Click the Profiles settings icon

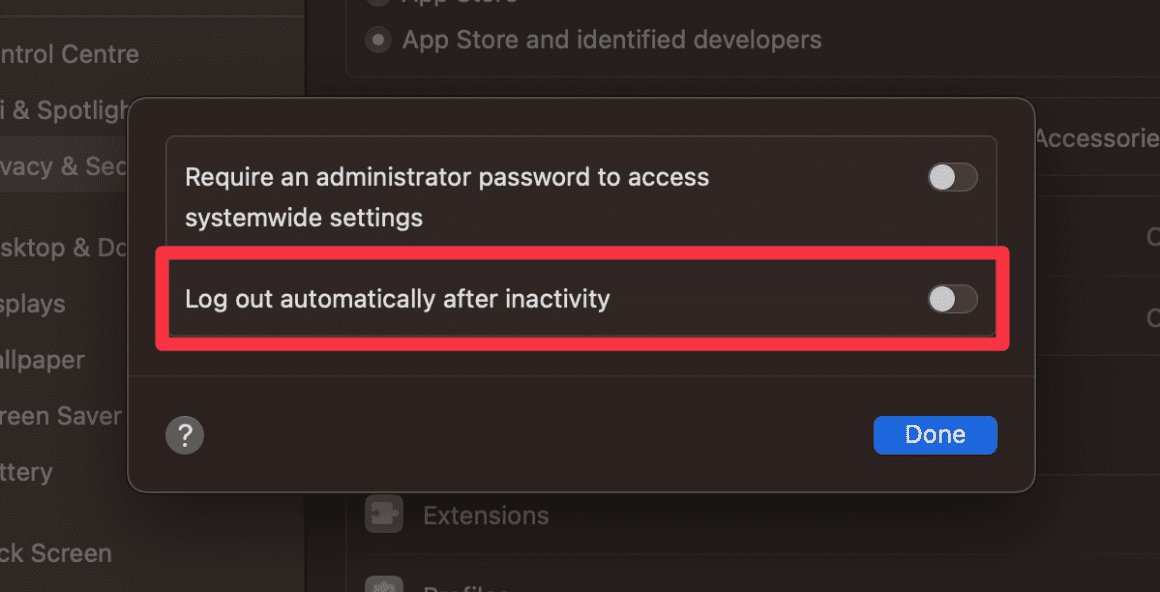coord(384,585)
